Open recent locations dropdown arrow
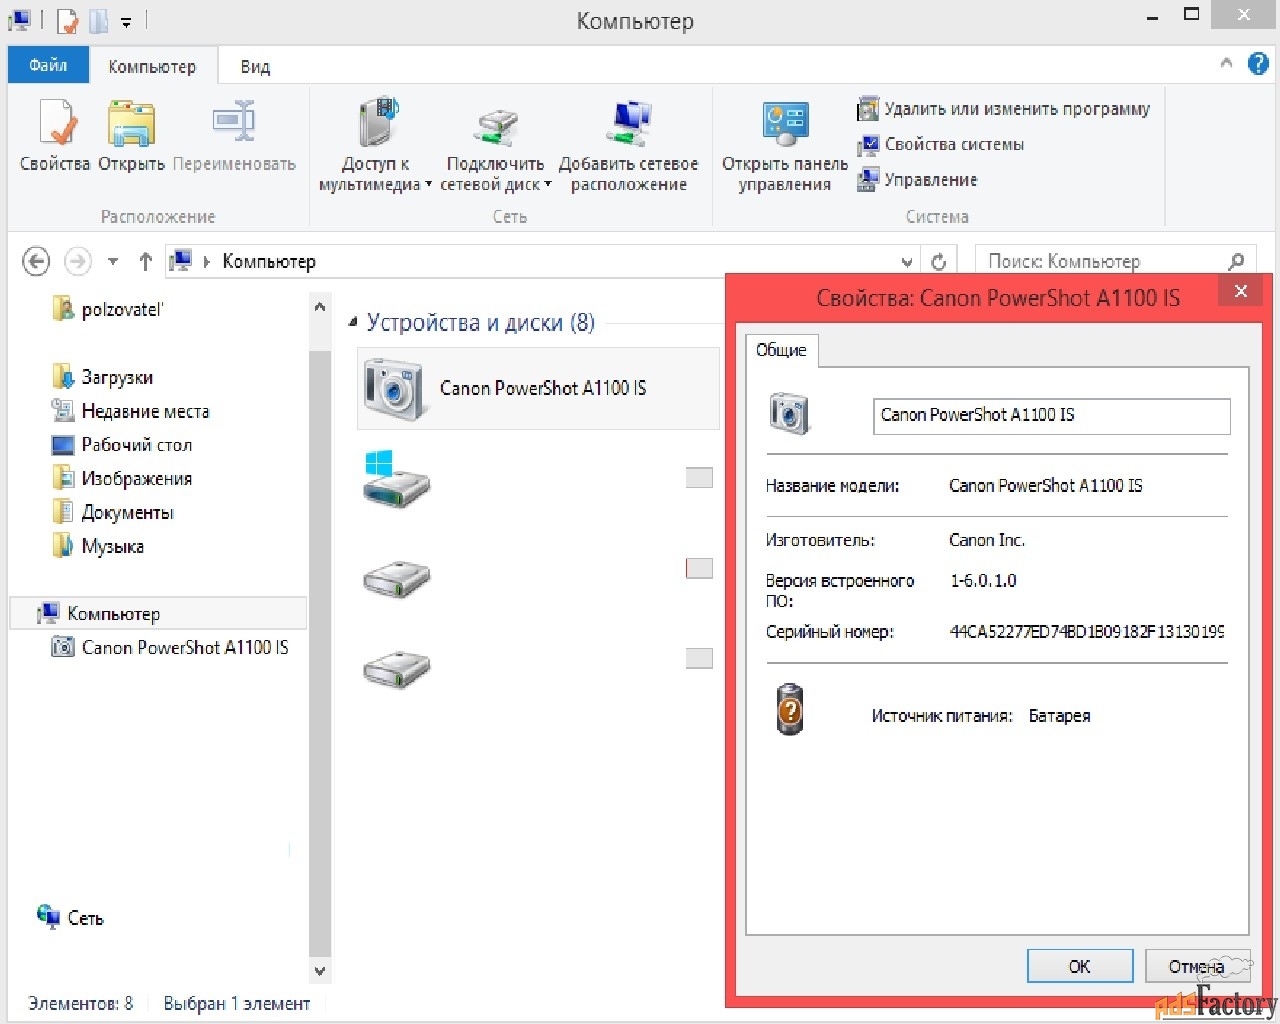The image size is (1280, 1024). (113, 262)
